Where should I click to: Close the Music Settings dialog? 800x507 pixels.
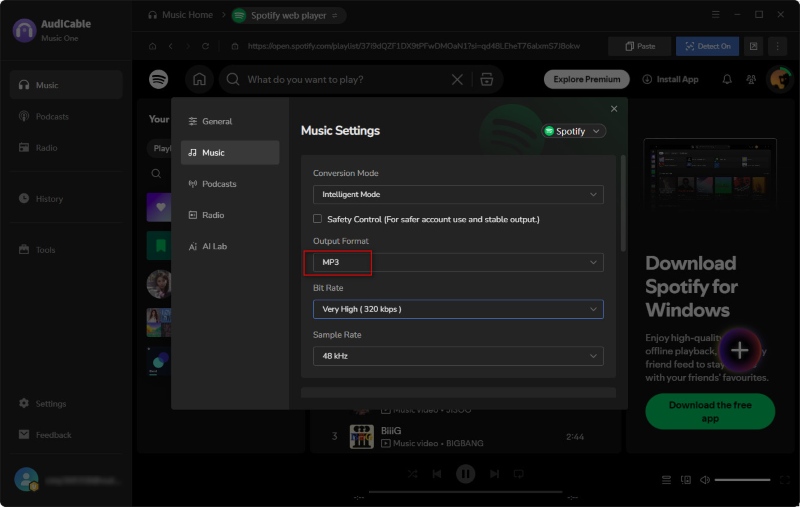click(614, 109)
